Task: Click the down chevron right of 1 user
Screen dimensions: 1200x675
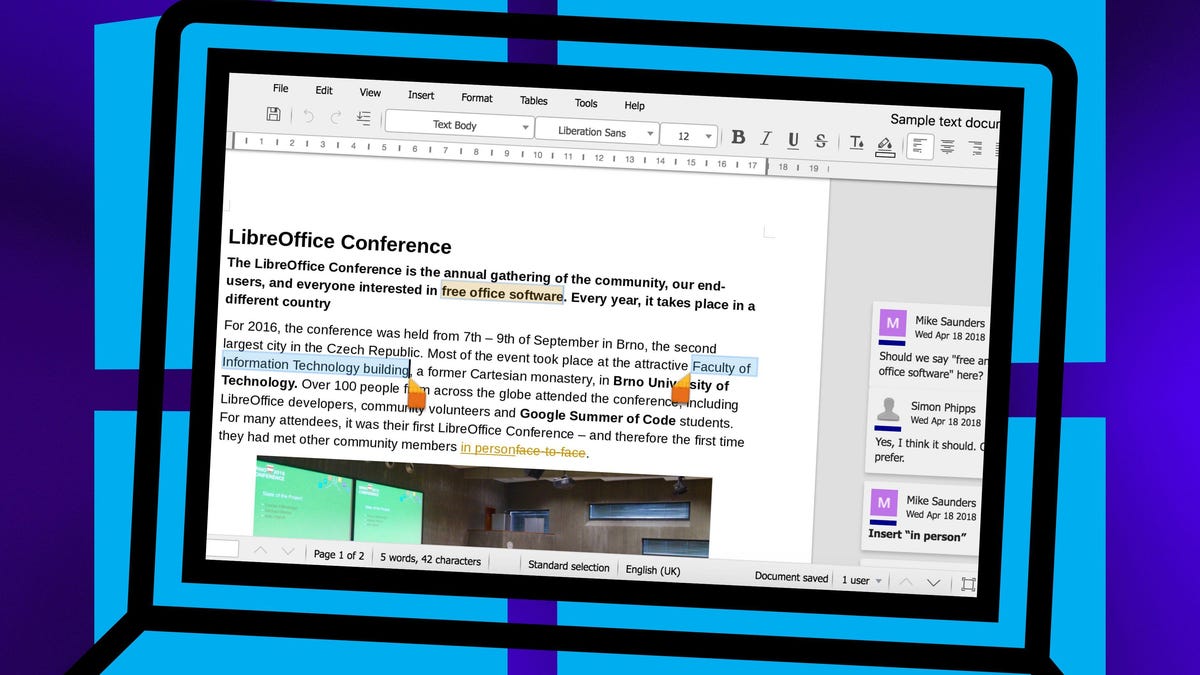Action: [x=934, y=582]
